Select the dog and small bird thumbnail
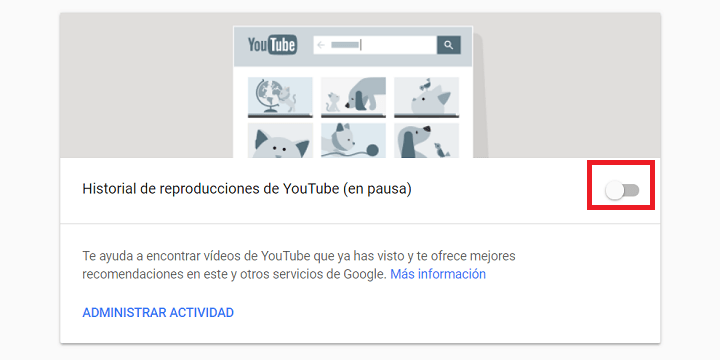Screen dimensions: 720x360 426,141
